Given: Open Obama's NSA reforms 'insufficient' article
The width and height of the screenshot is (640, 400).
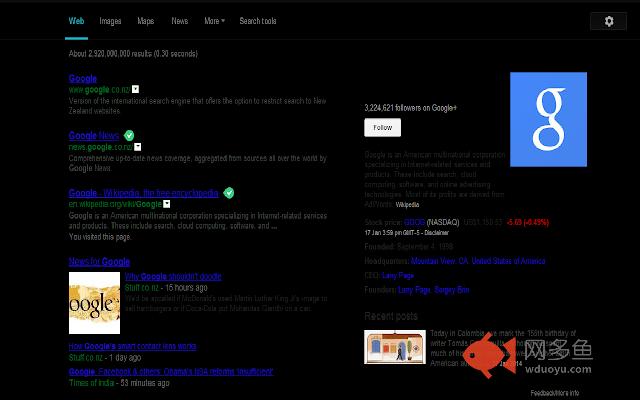Looking at the screenshot, I should click(x=171, y=371).
